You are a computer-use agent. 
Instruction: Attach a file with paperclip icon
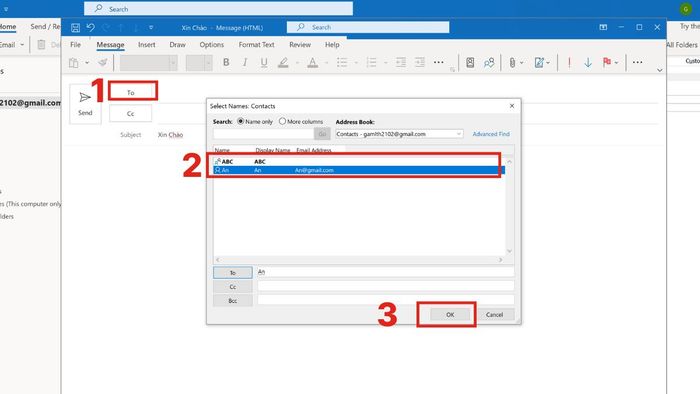(512, 63)
